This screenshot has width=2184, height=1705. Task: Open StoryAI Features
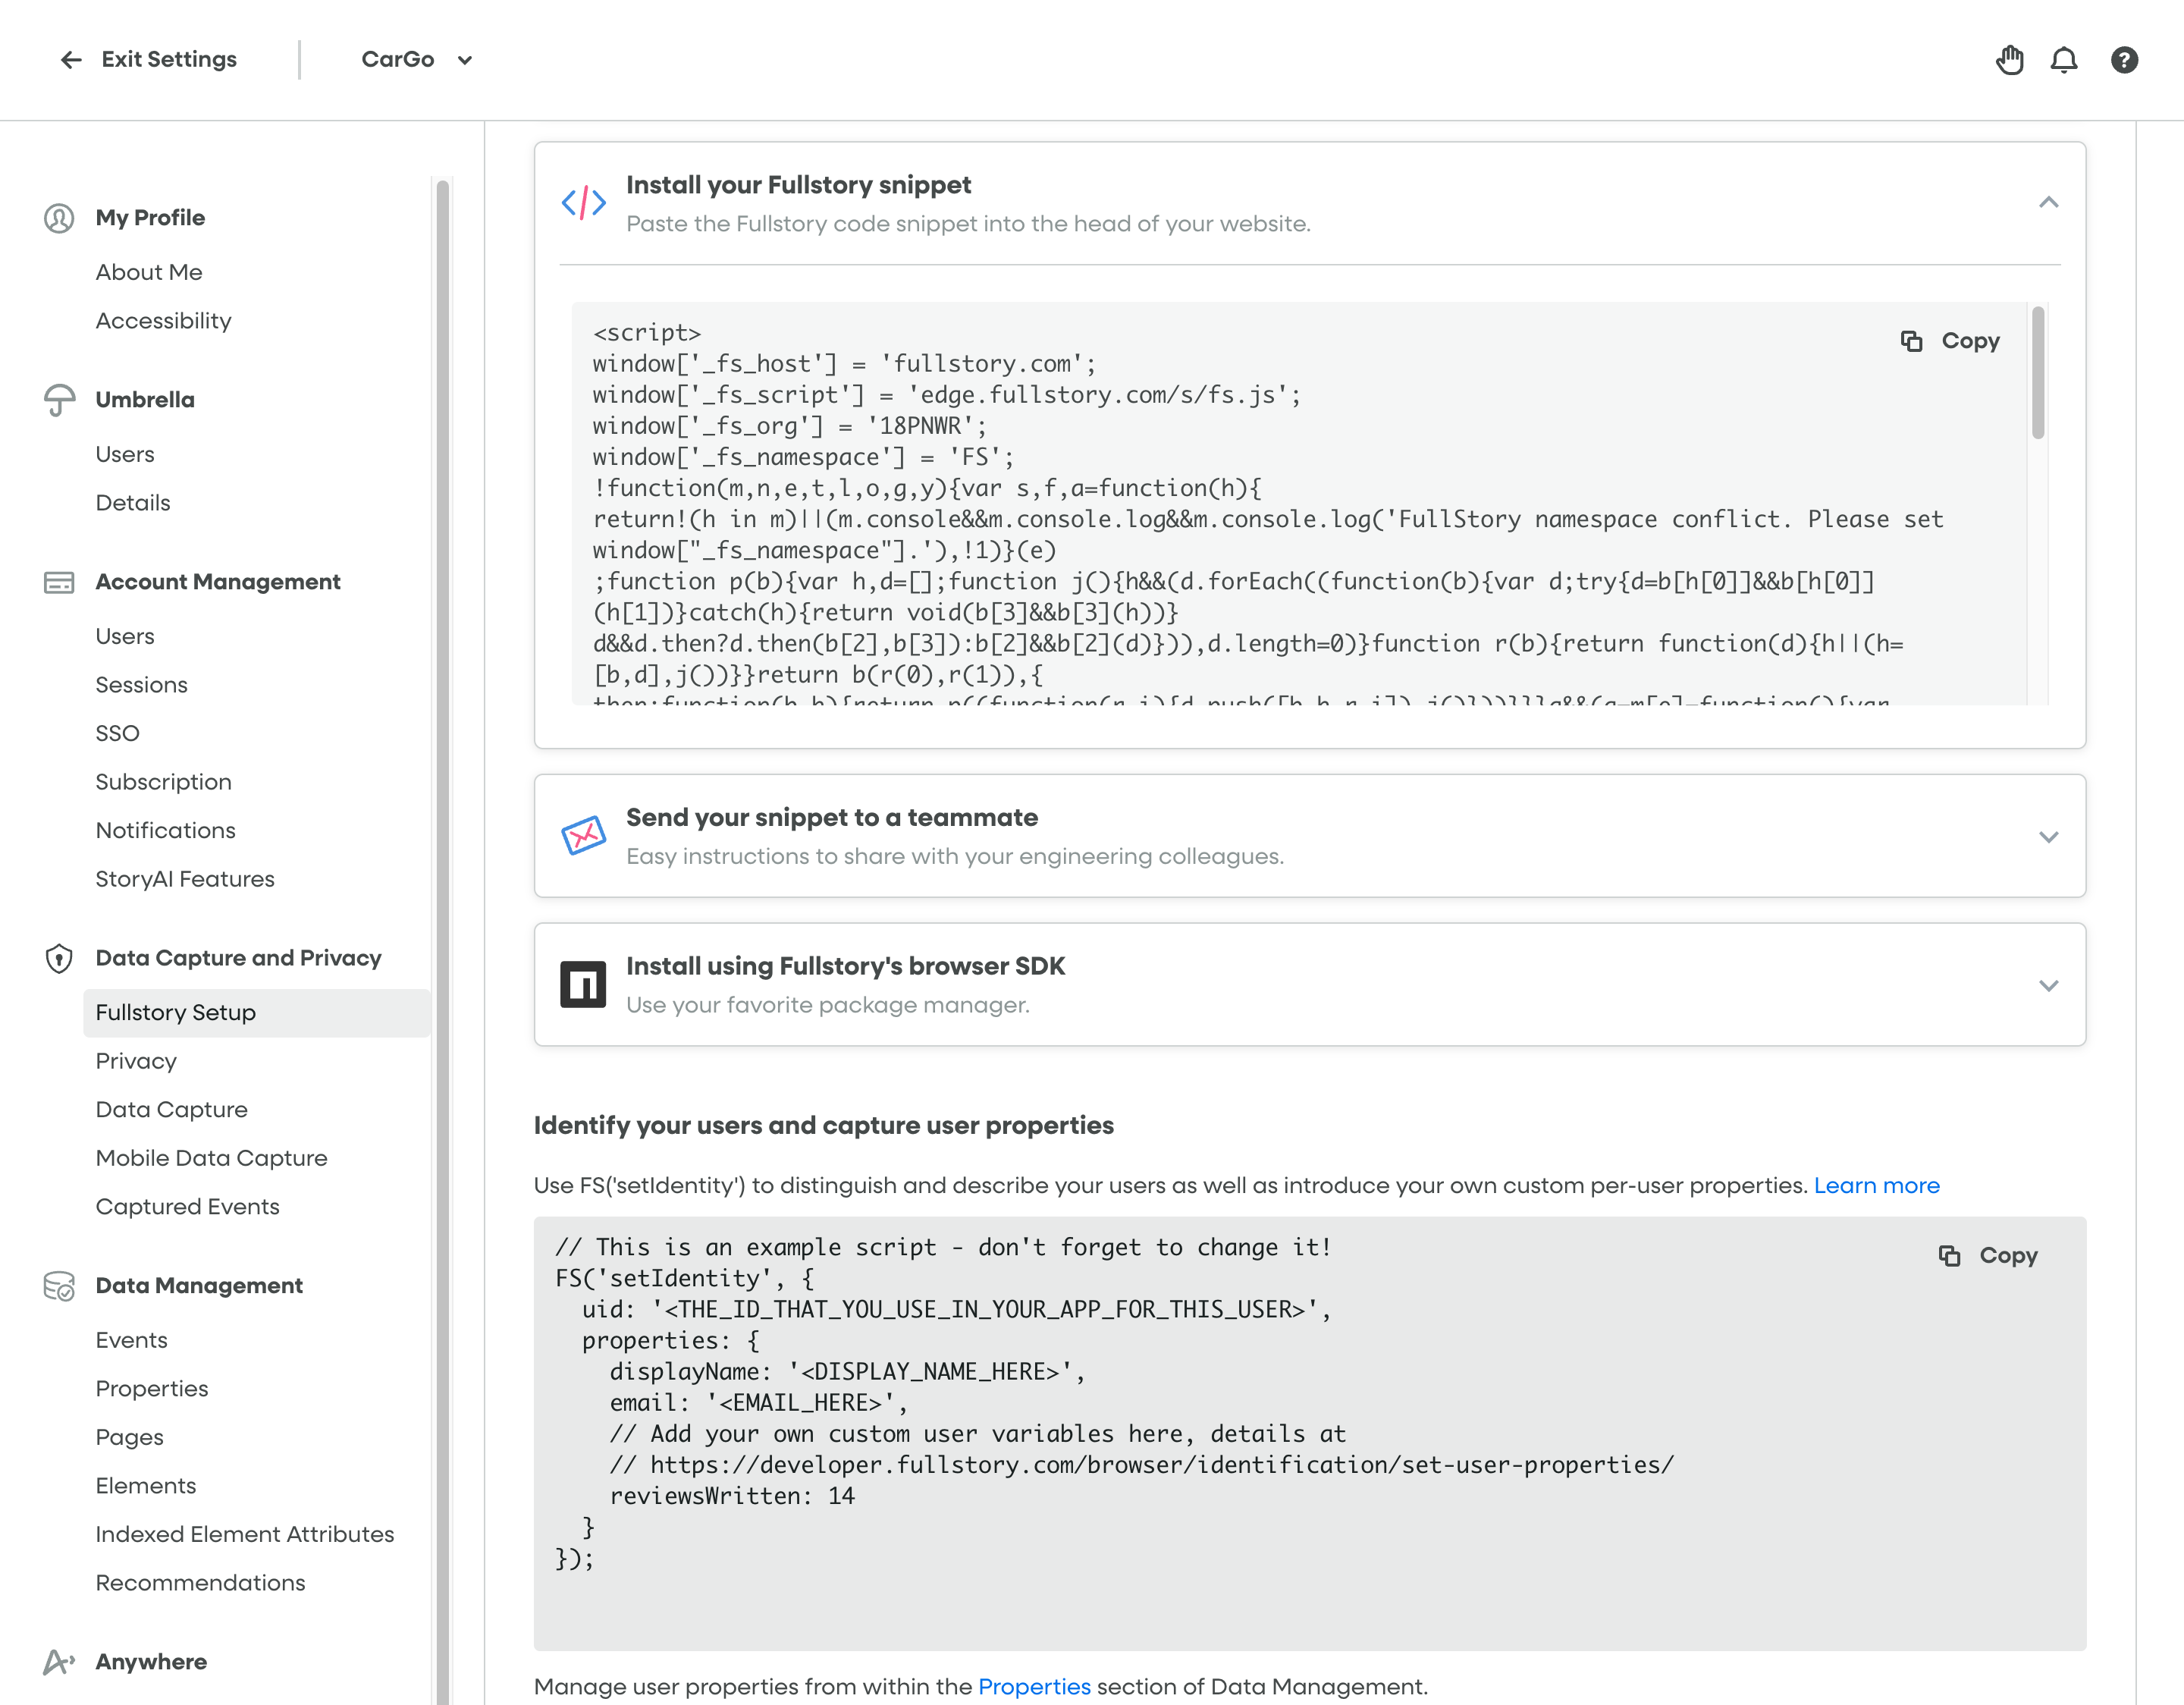click(185, 879)
